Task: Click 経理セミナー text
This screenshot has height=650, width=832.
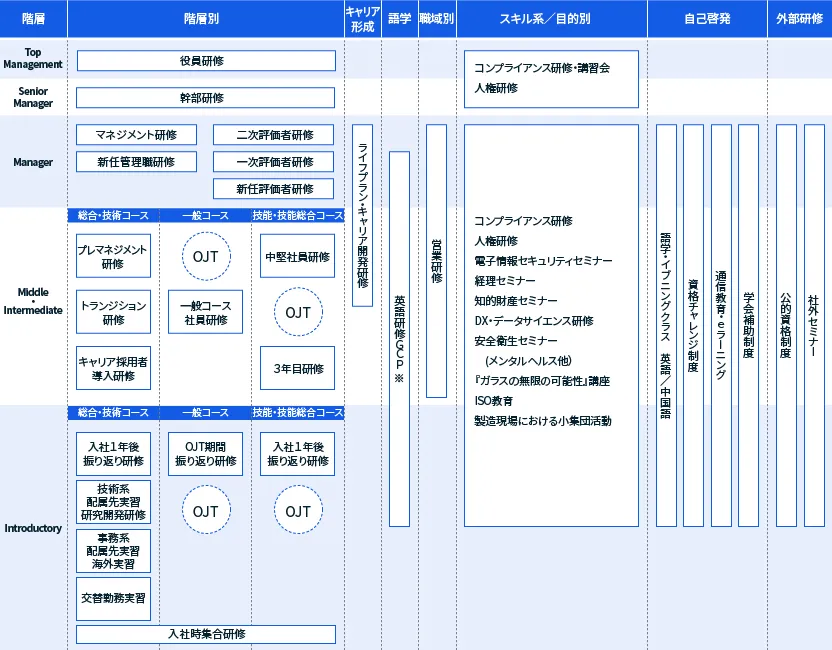Action: pos(505,281)
